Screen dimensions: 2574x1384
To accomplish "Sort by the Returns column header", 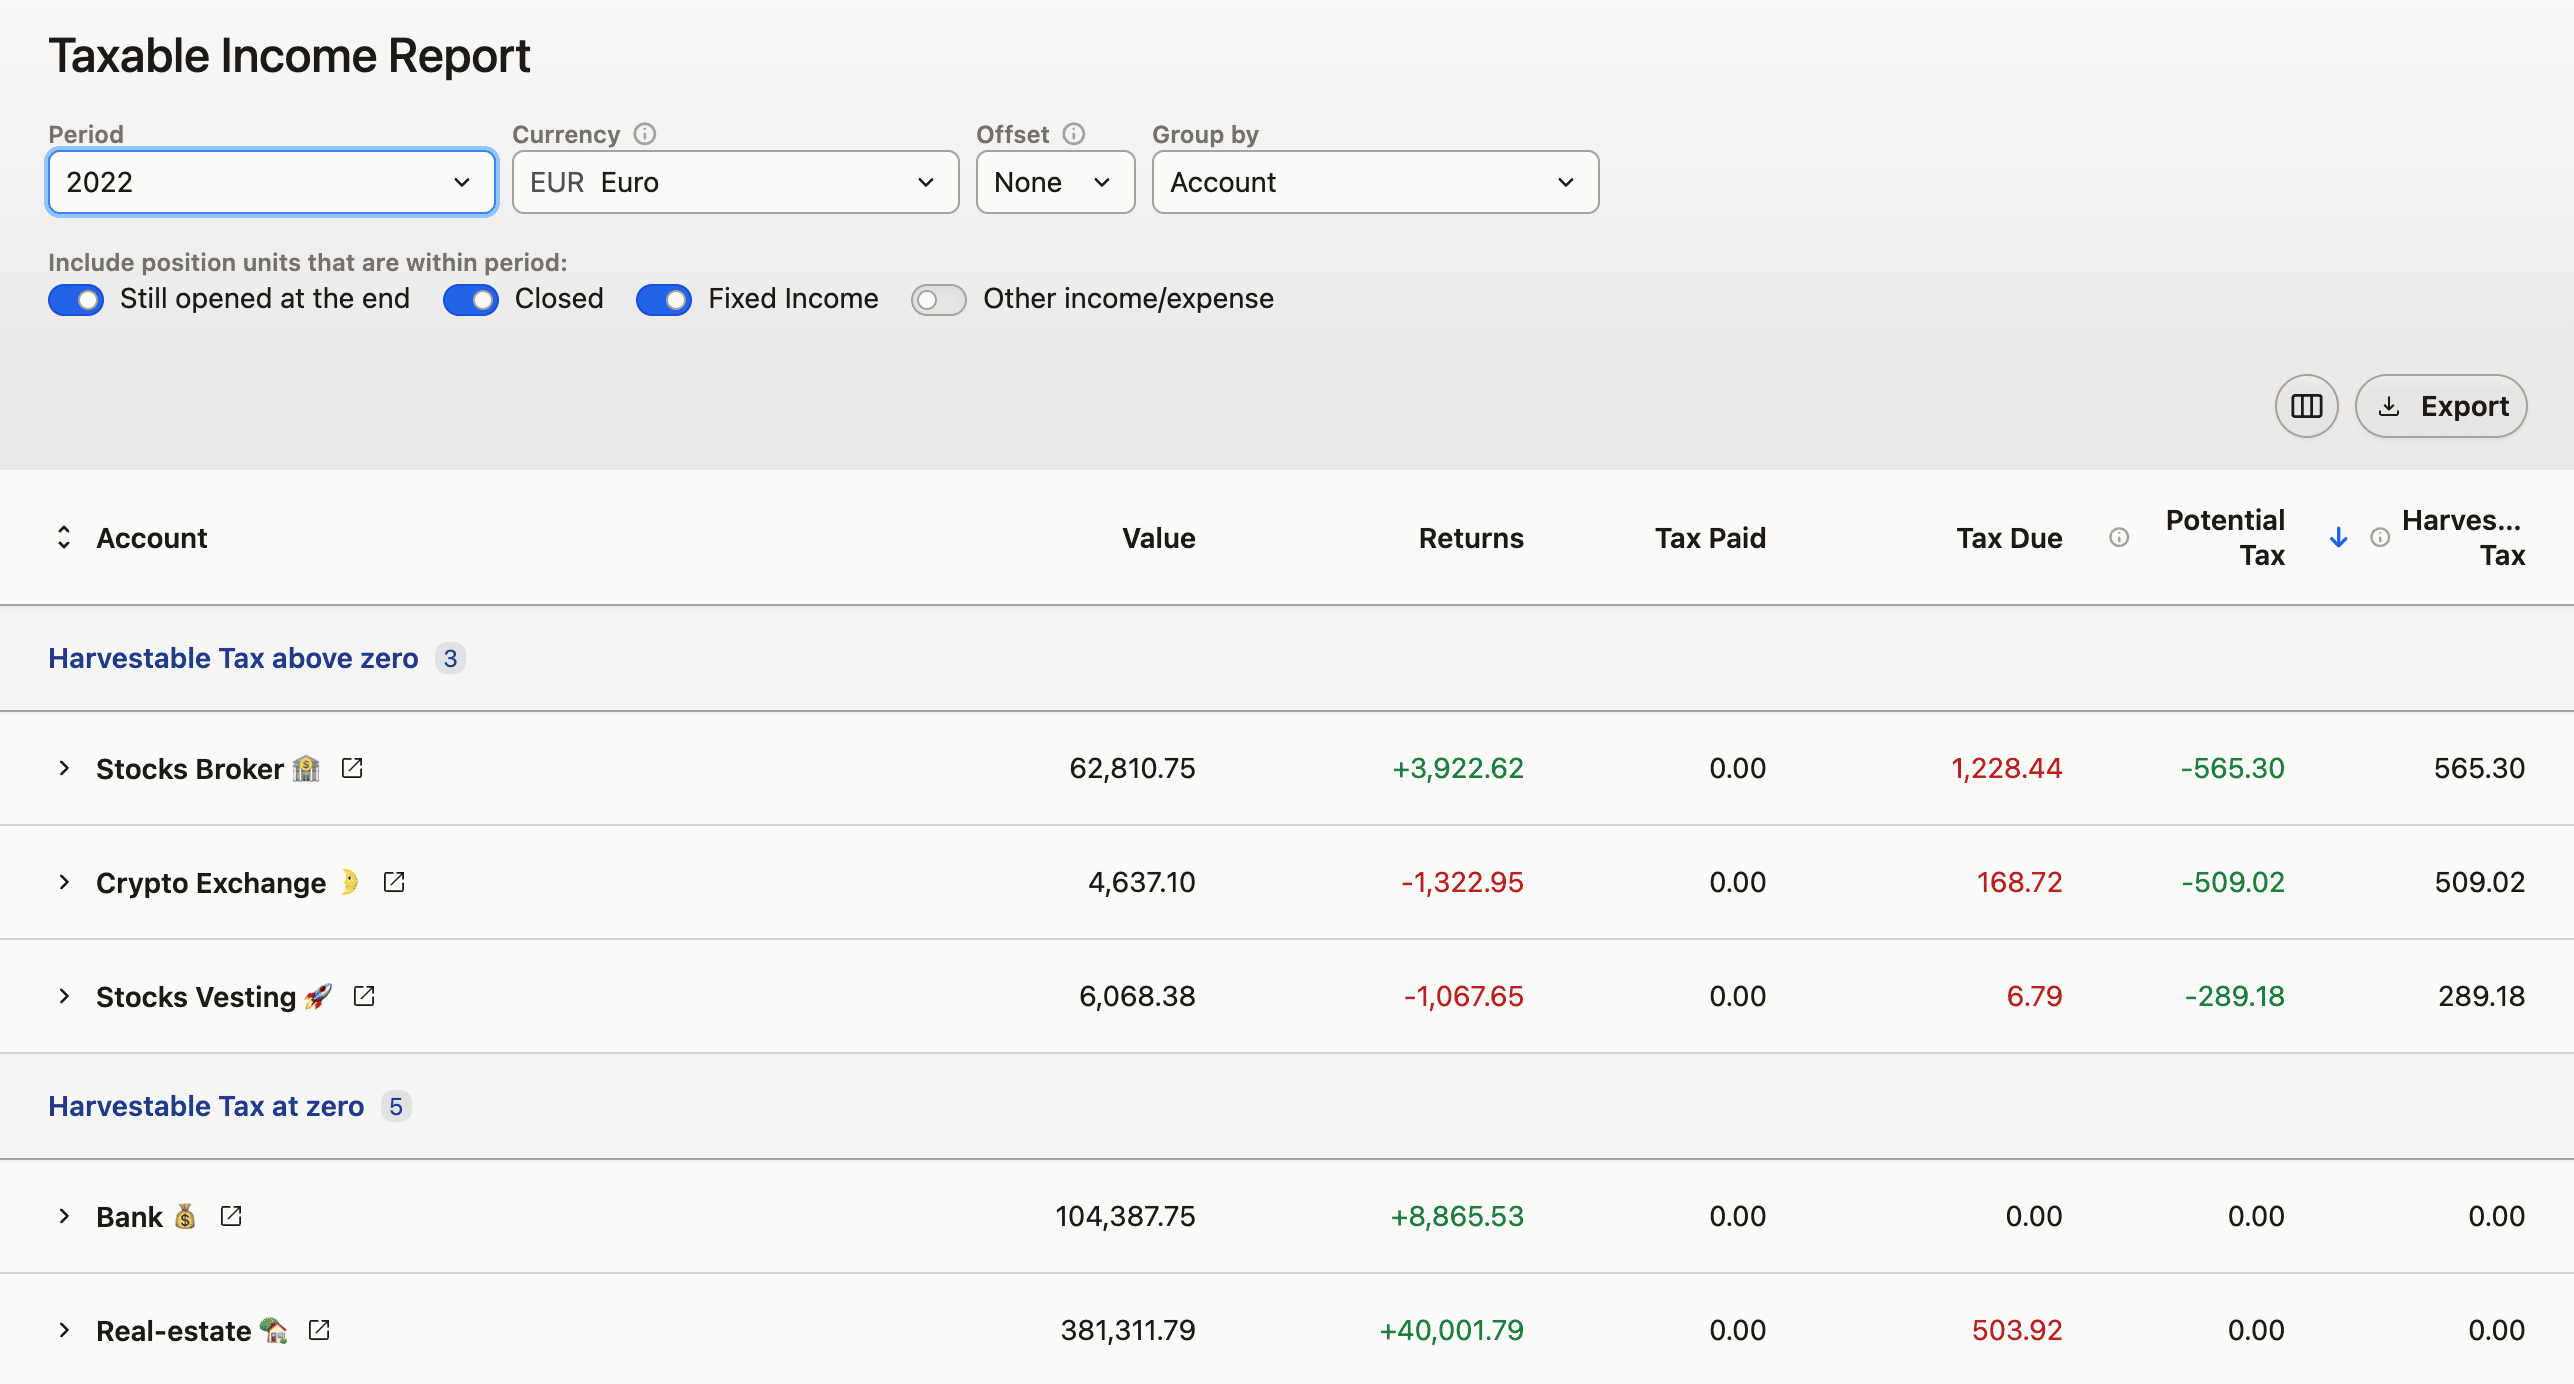I will point(1470,538).
